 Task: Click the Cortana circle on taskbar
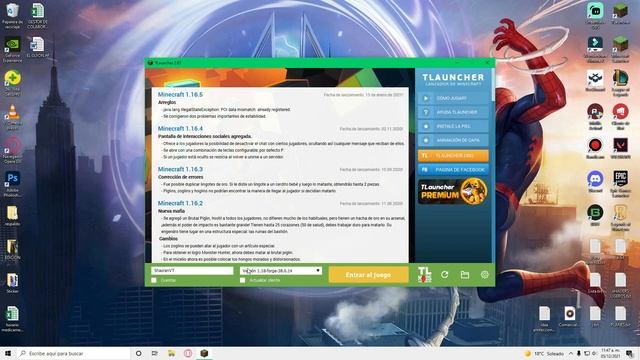(x=138, y=353)
